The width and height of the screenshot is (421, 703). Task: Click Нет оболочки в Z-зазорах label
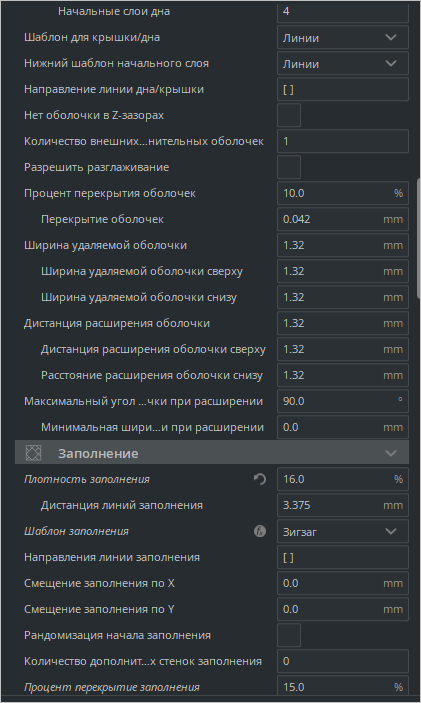click(94, 115)
